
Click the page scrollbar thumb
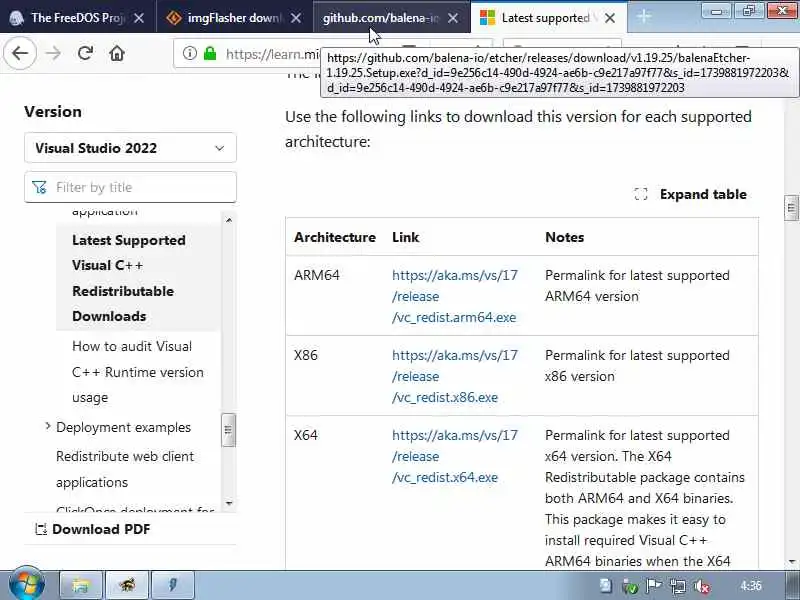(791, 208)
